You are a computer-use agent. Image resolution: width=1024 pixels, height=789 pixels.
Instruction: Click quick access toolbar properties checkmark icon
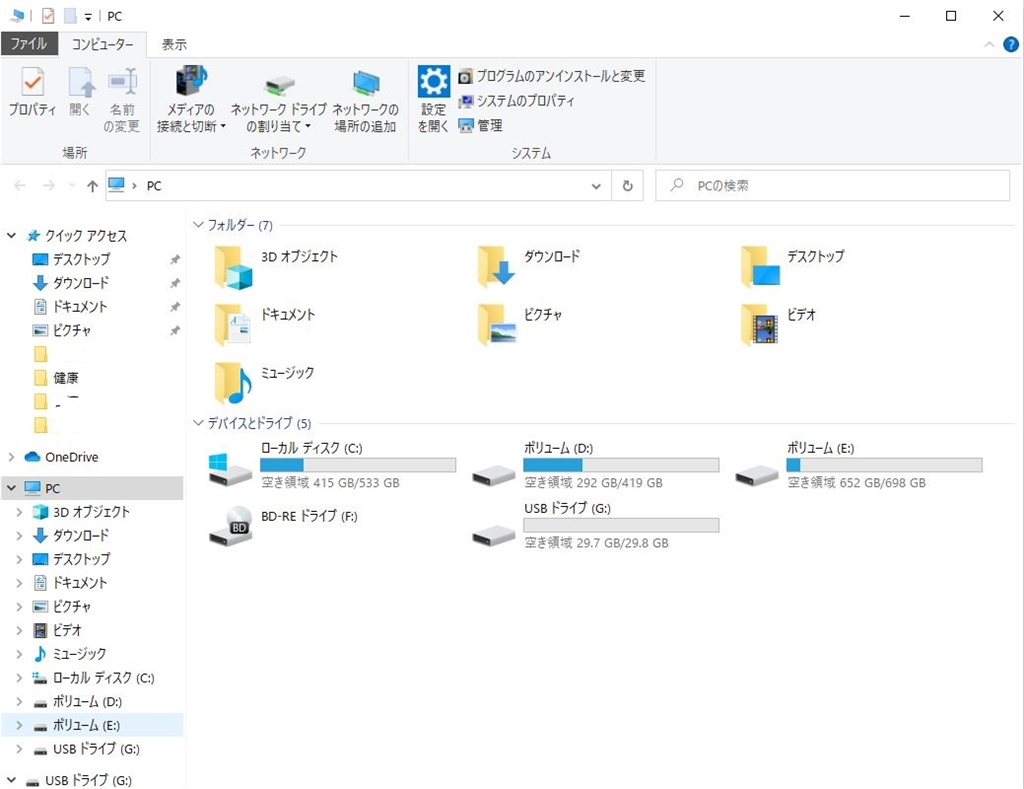tap(48, 16)
